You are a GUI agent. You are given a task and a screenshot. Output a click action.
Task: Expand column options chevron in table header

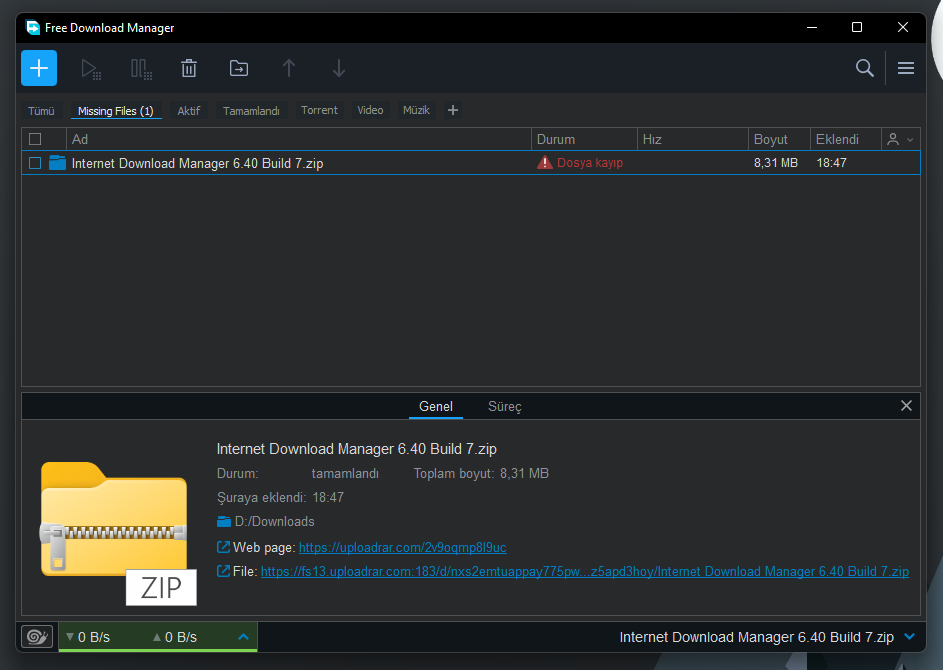tap(910, 140)
